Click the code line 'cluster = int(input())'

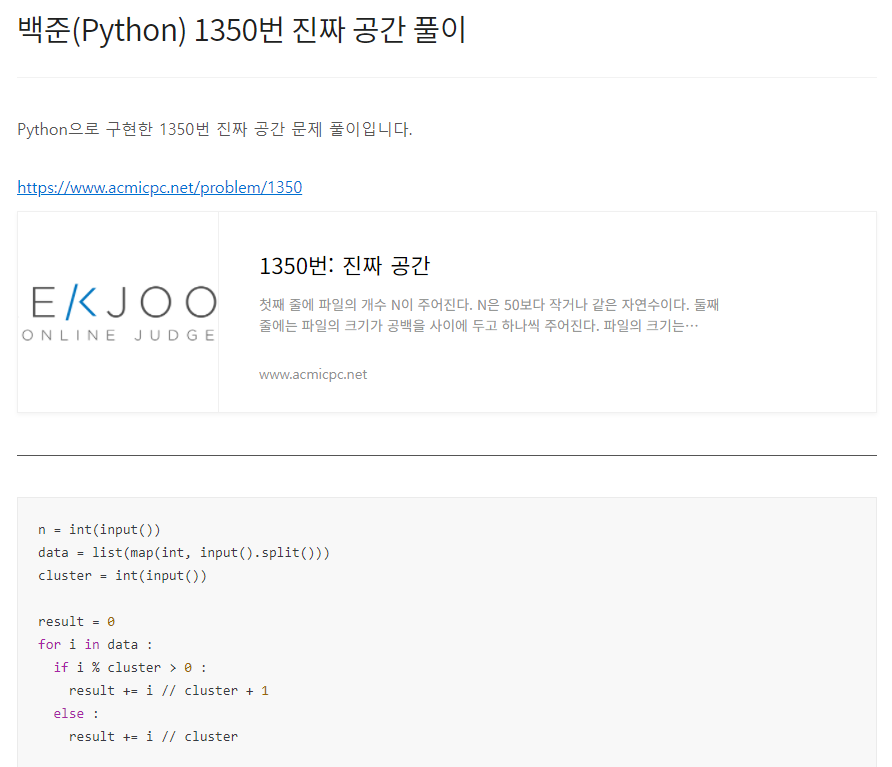coord(122,576)
